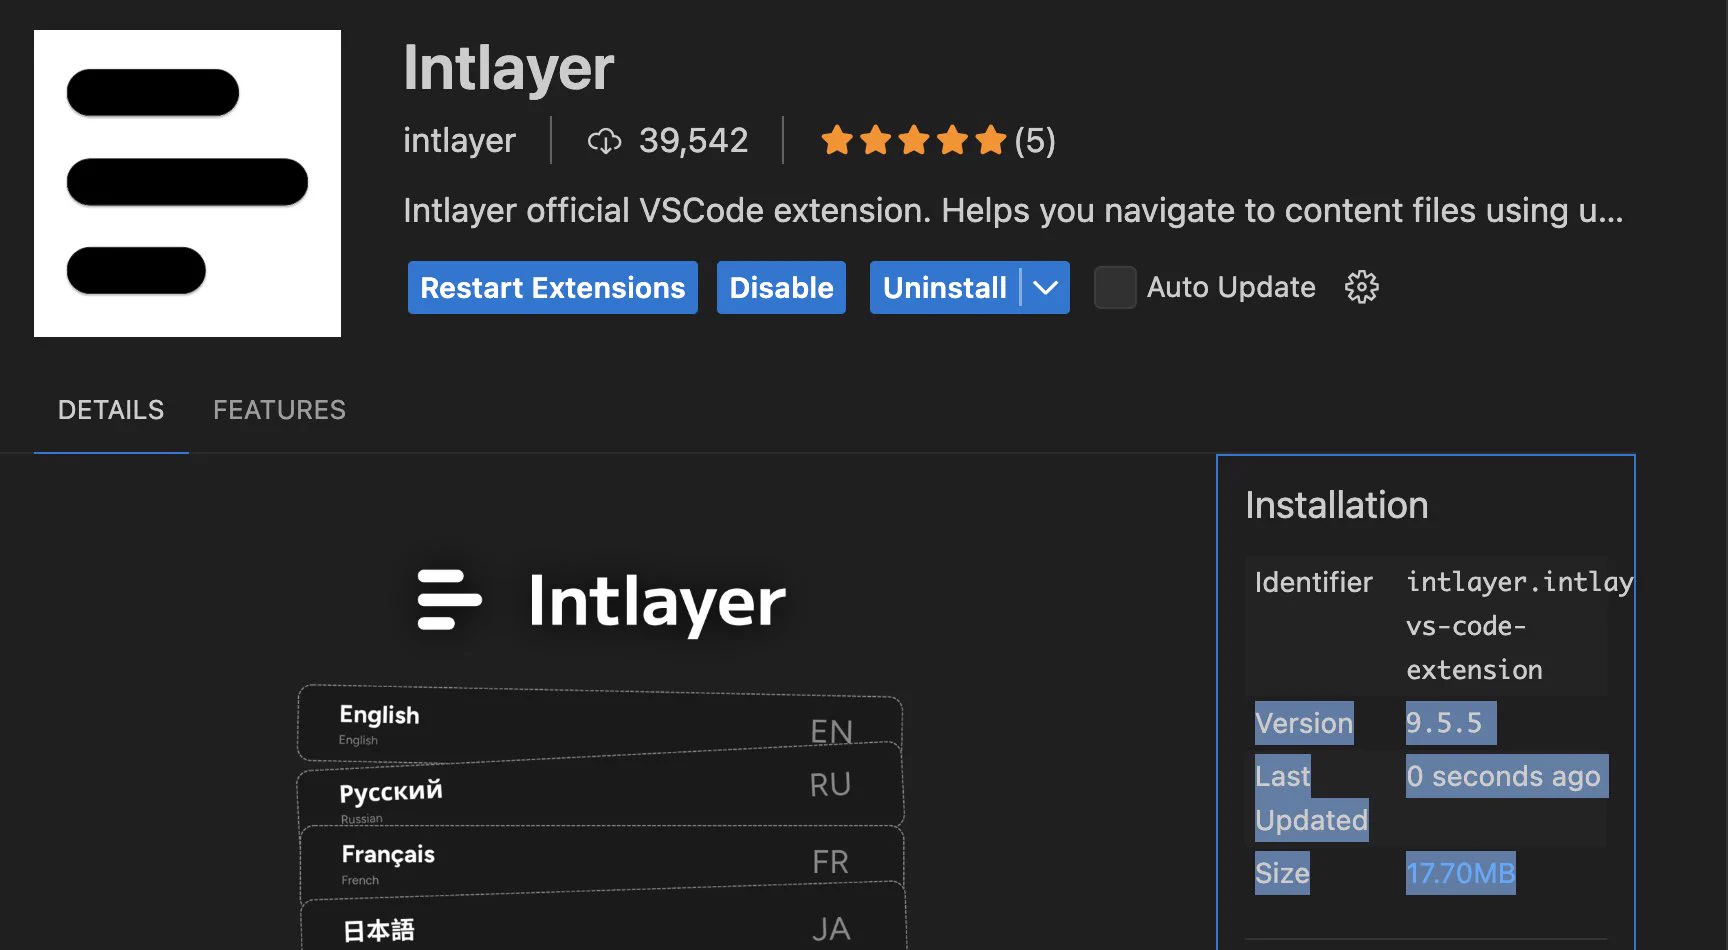Switch to the FEATURES tab
The height and width of the screenshot is (950, 1728).
279,410
